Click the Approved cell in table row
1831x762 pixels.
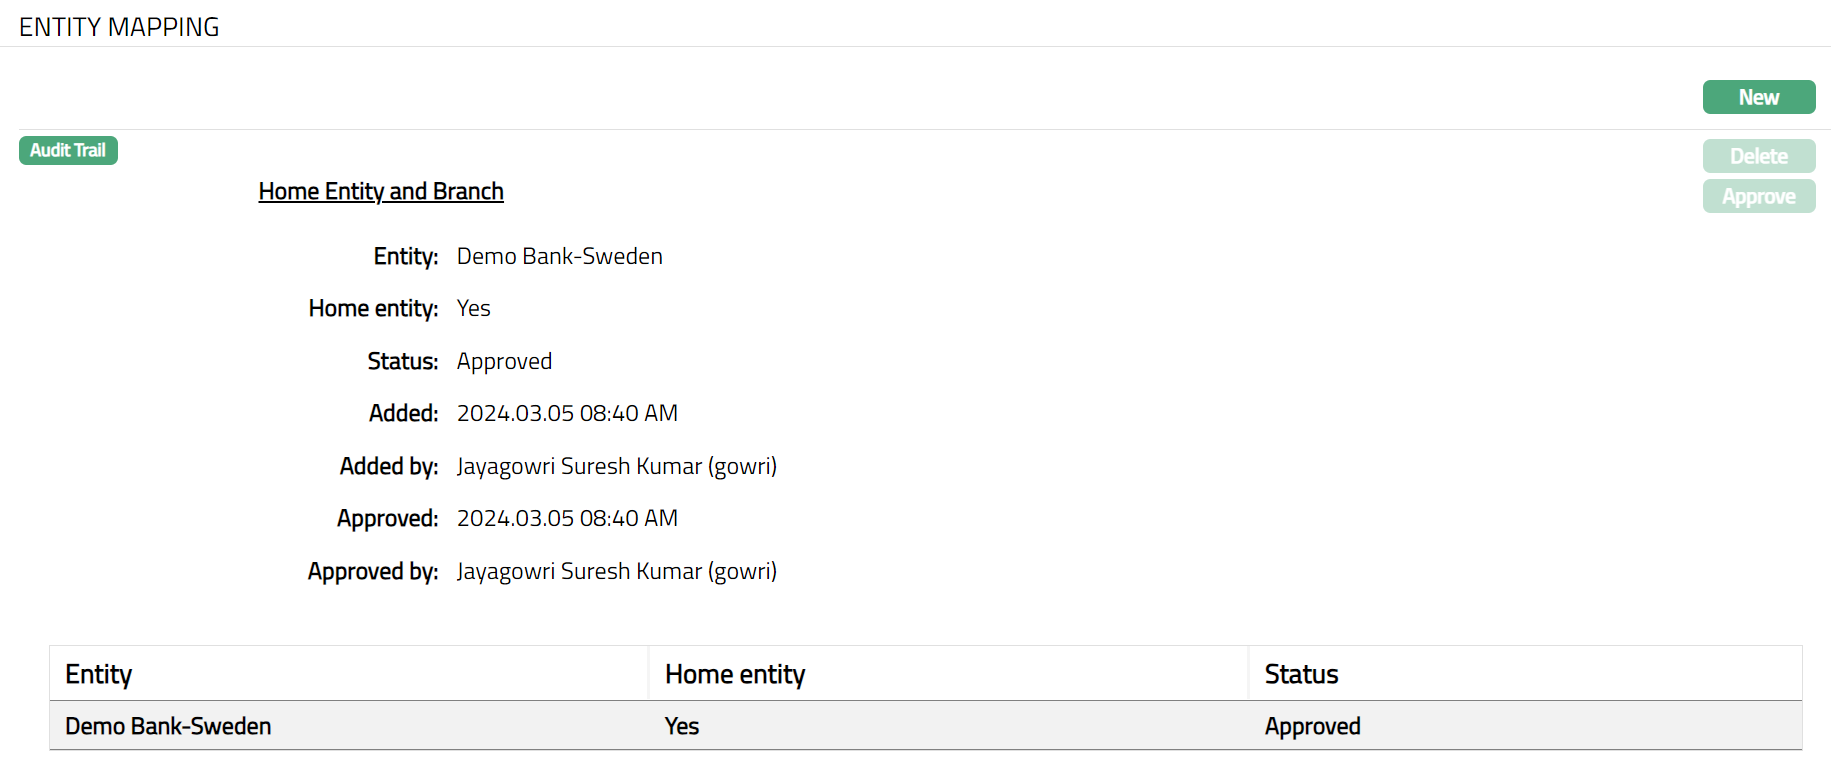(1311, 726)
